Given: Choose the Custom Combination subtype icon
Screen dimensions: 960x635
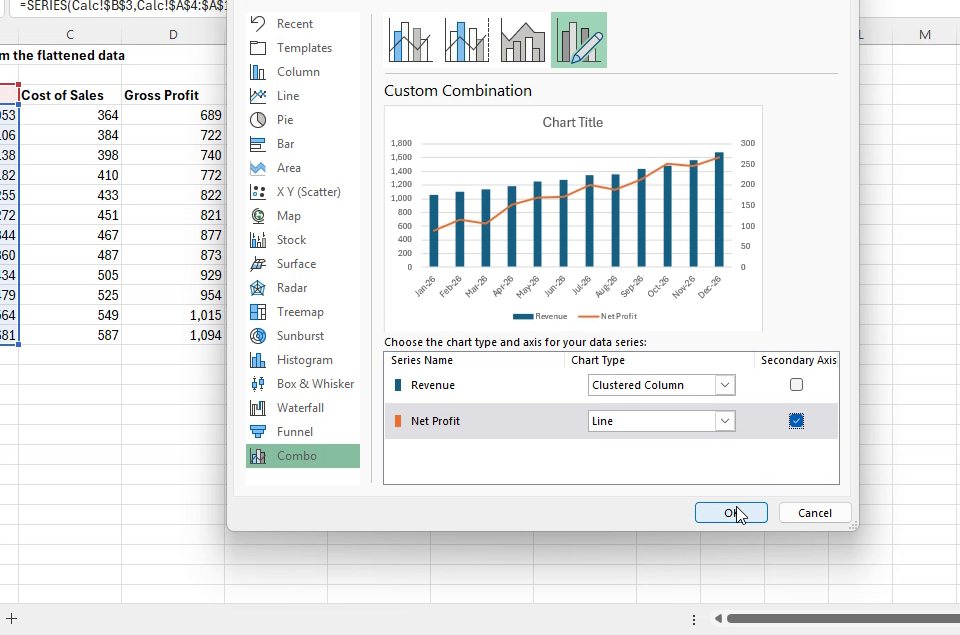Looking at the screenshot, I should pos(579,40).
